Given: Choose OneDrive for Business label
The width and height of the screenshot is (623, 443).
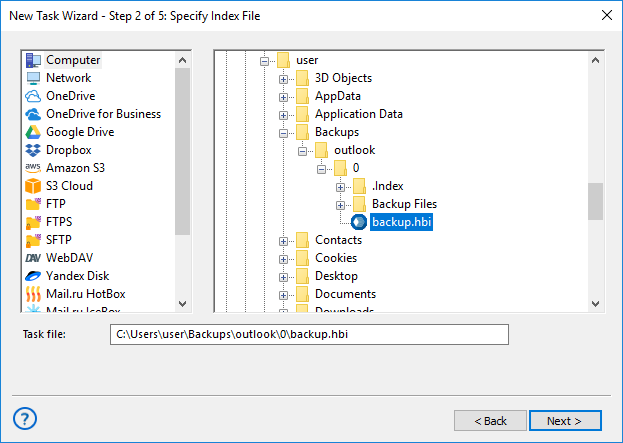Looking at the screenshot, I should 104,114.
